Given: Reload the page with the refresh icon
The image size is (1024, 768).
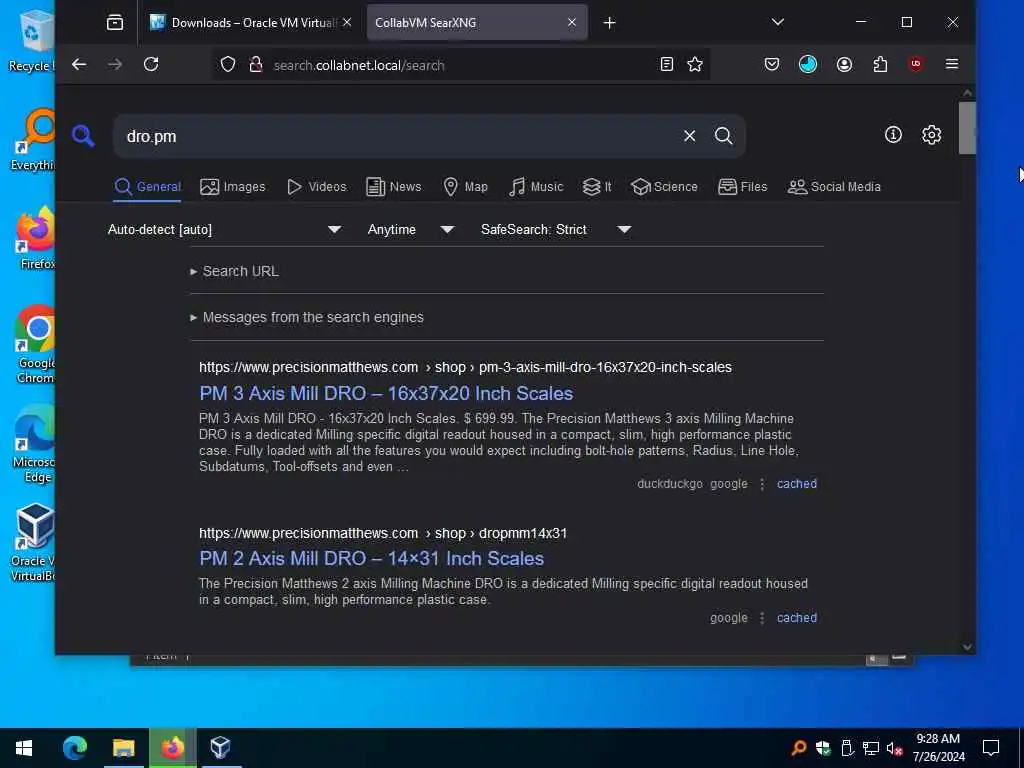Looking at the screenshot, I should pos(151,64).
